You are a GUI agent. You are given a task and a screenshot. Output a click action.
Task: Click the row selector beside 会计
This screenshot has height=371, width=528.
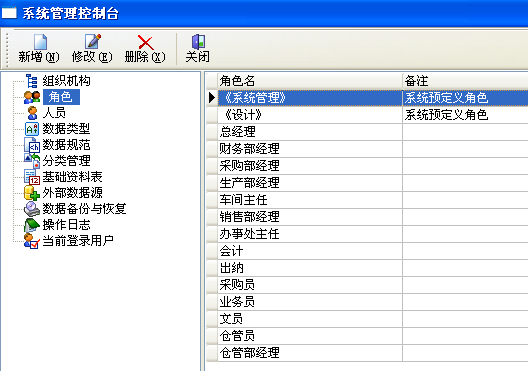212,251
